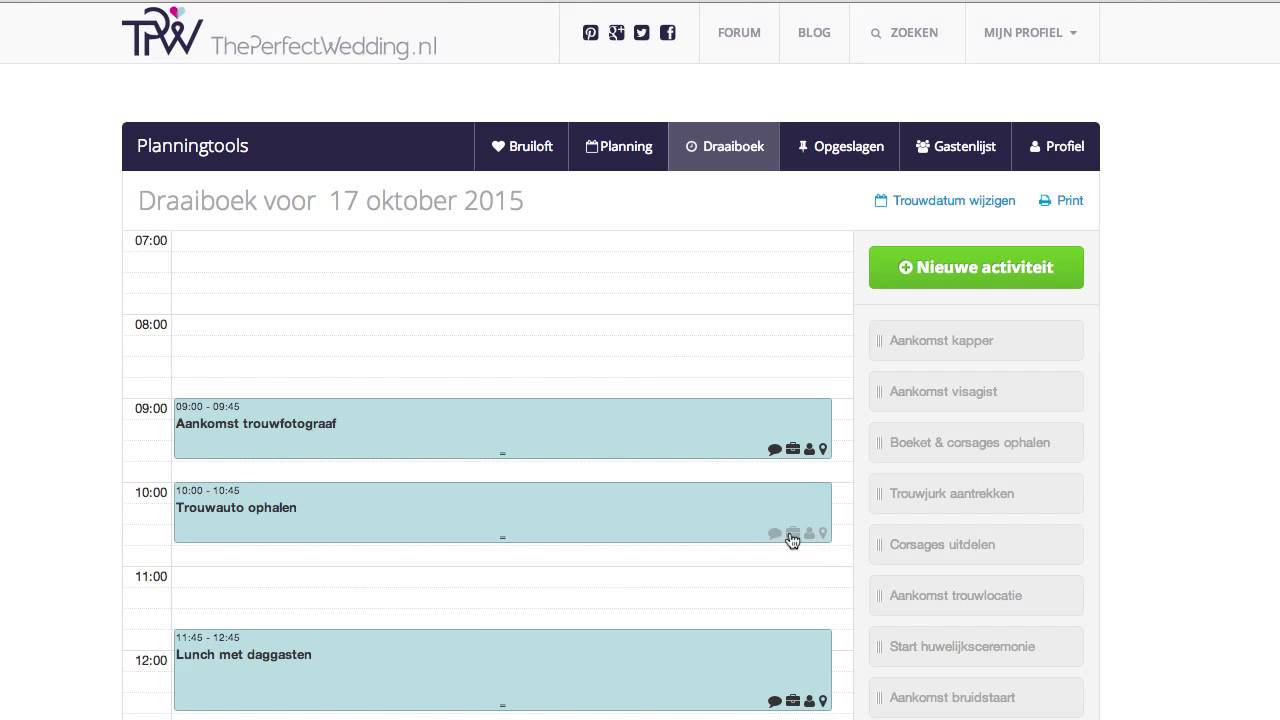Open the MIJN PROFIEL dropdown
Image resolution: width=1280 pixels, height=720 pixels.
click(x=1030, y=33)
